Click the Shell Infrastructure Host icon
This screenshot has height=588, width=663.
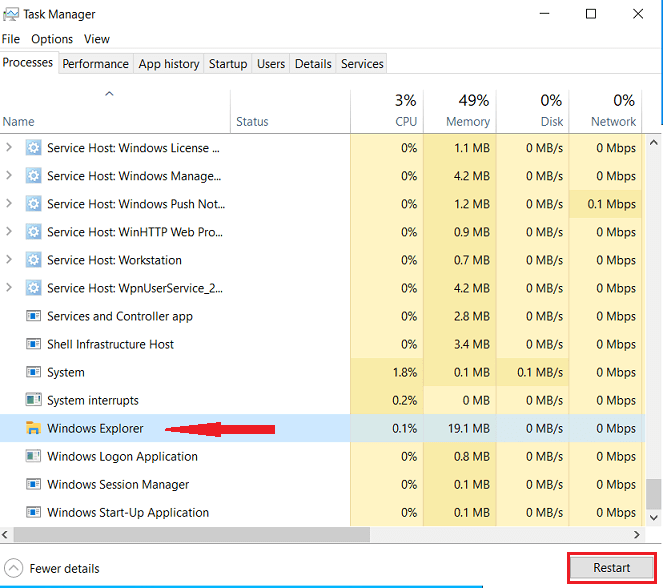click(33, 344)
